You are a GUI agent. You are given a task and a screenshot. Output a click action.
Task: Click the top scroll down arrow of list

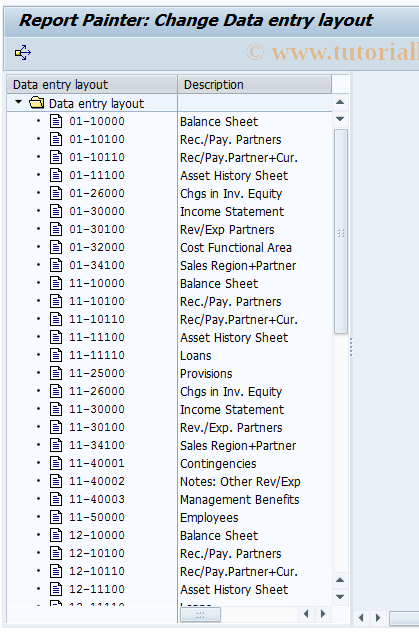[x=340, y=119]
